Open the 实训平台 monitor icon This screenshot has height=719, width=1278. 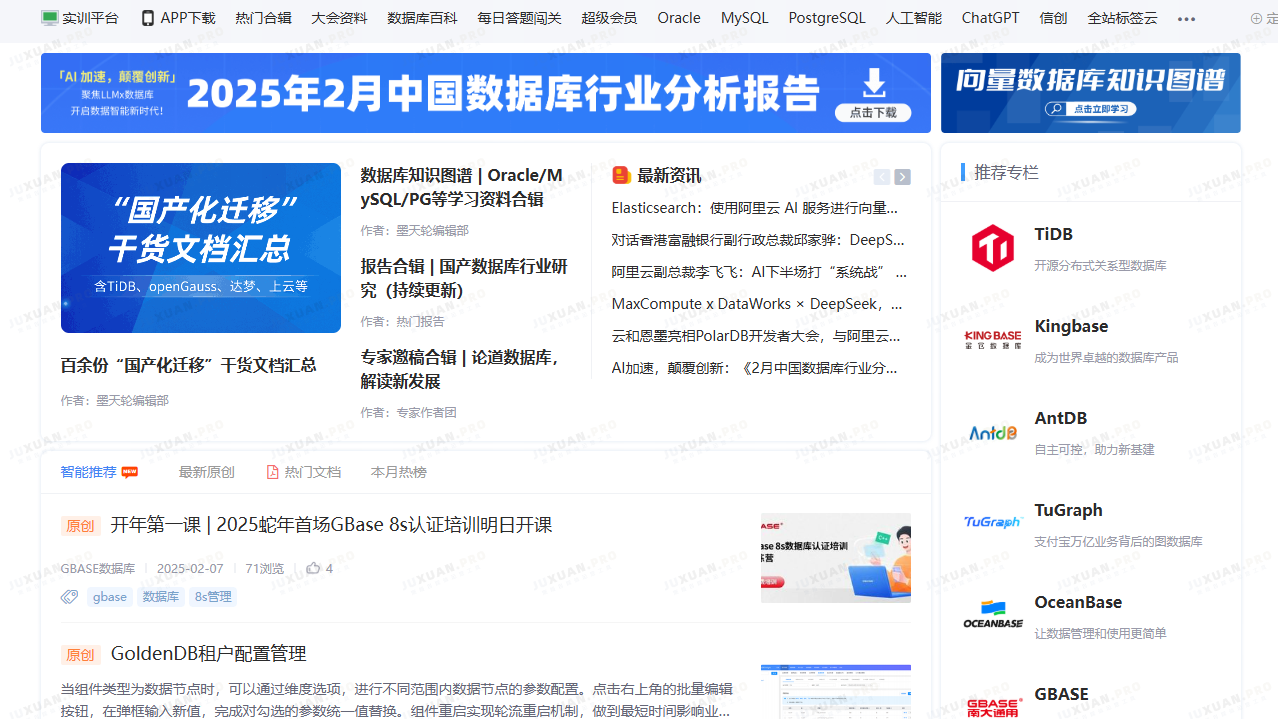click(49, 18)
